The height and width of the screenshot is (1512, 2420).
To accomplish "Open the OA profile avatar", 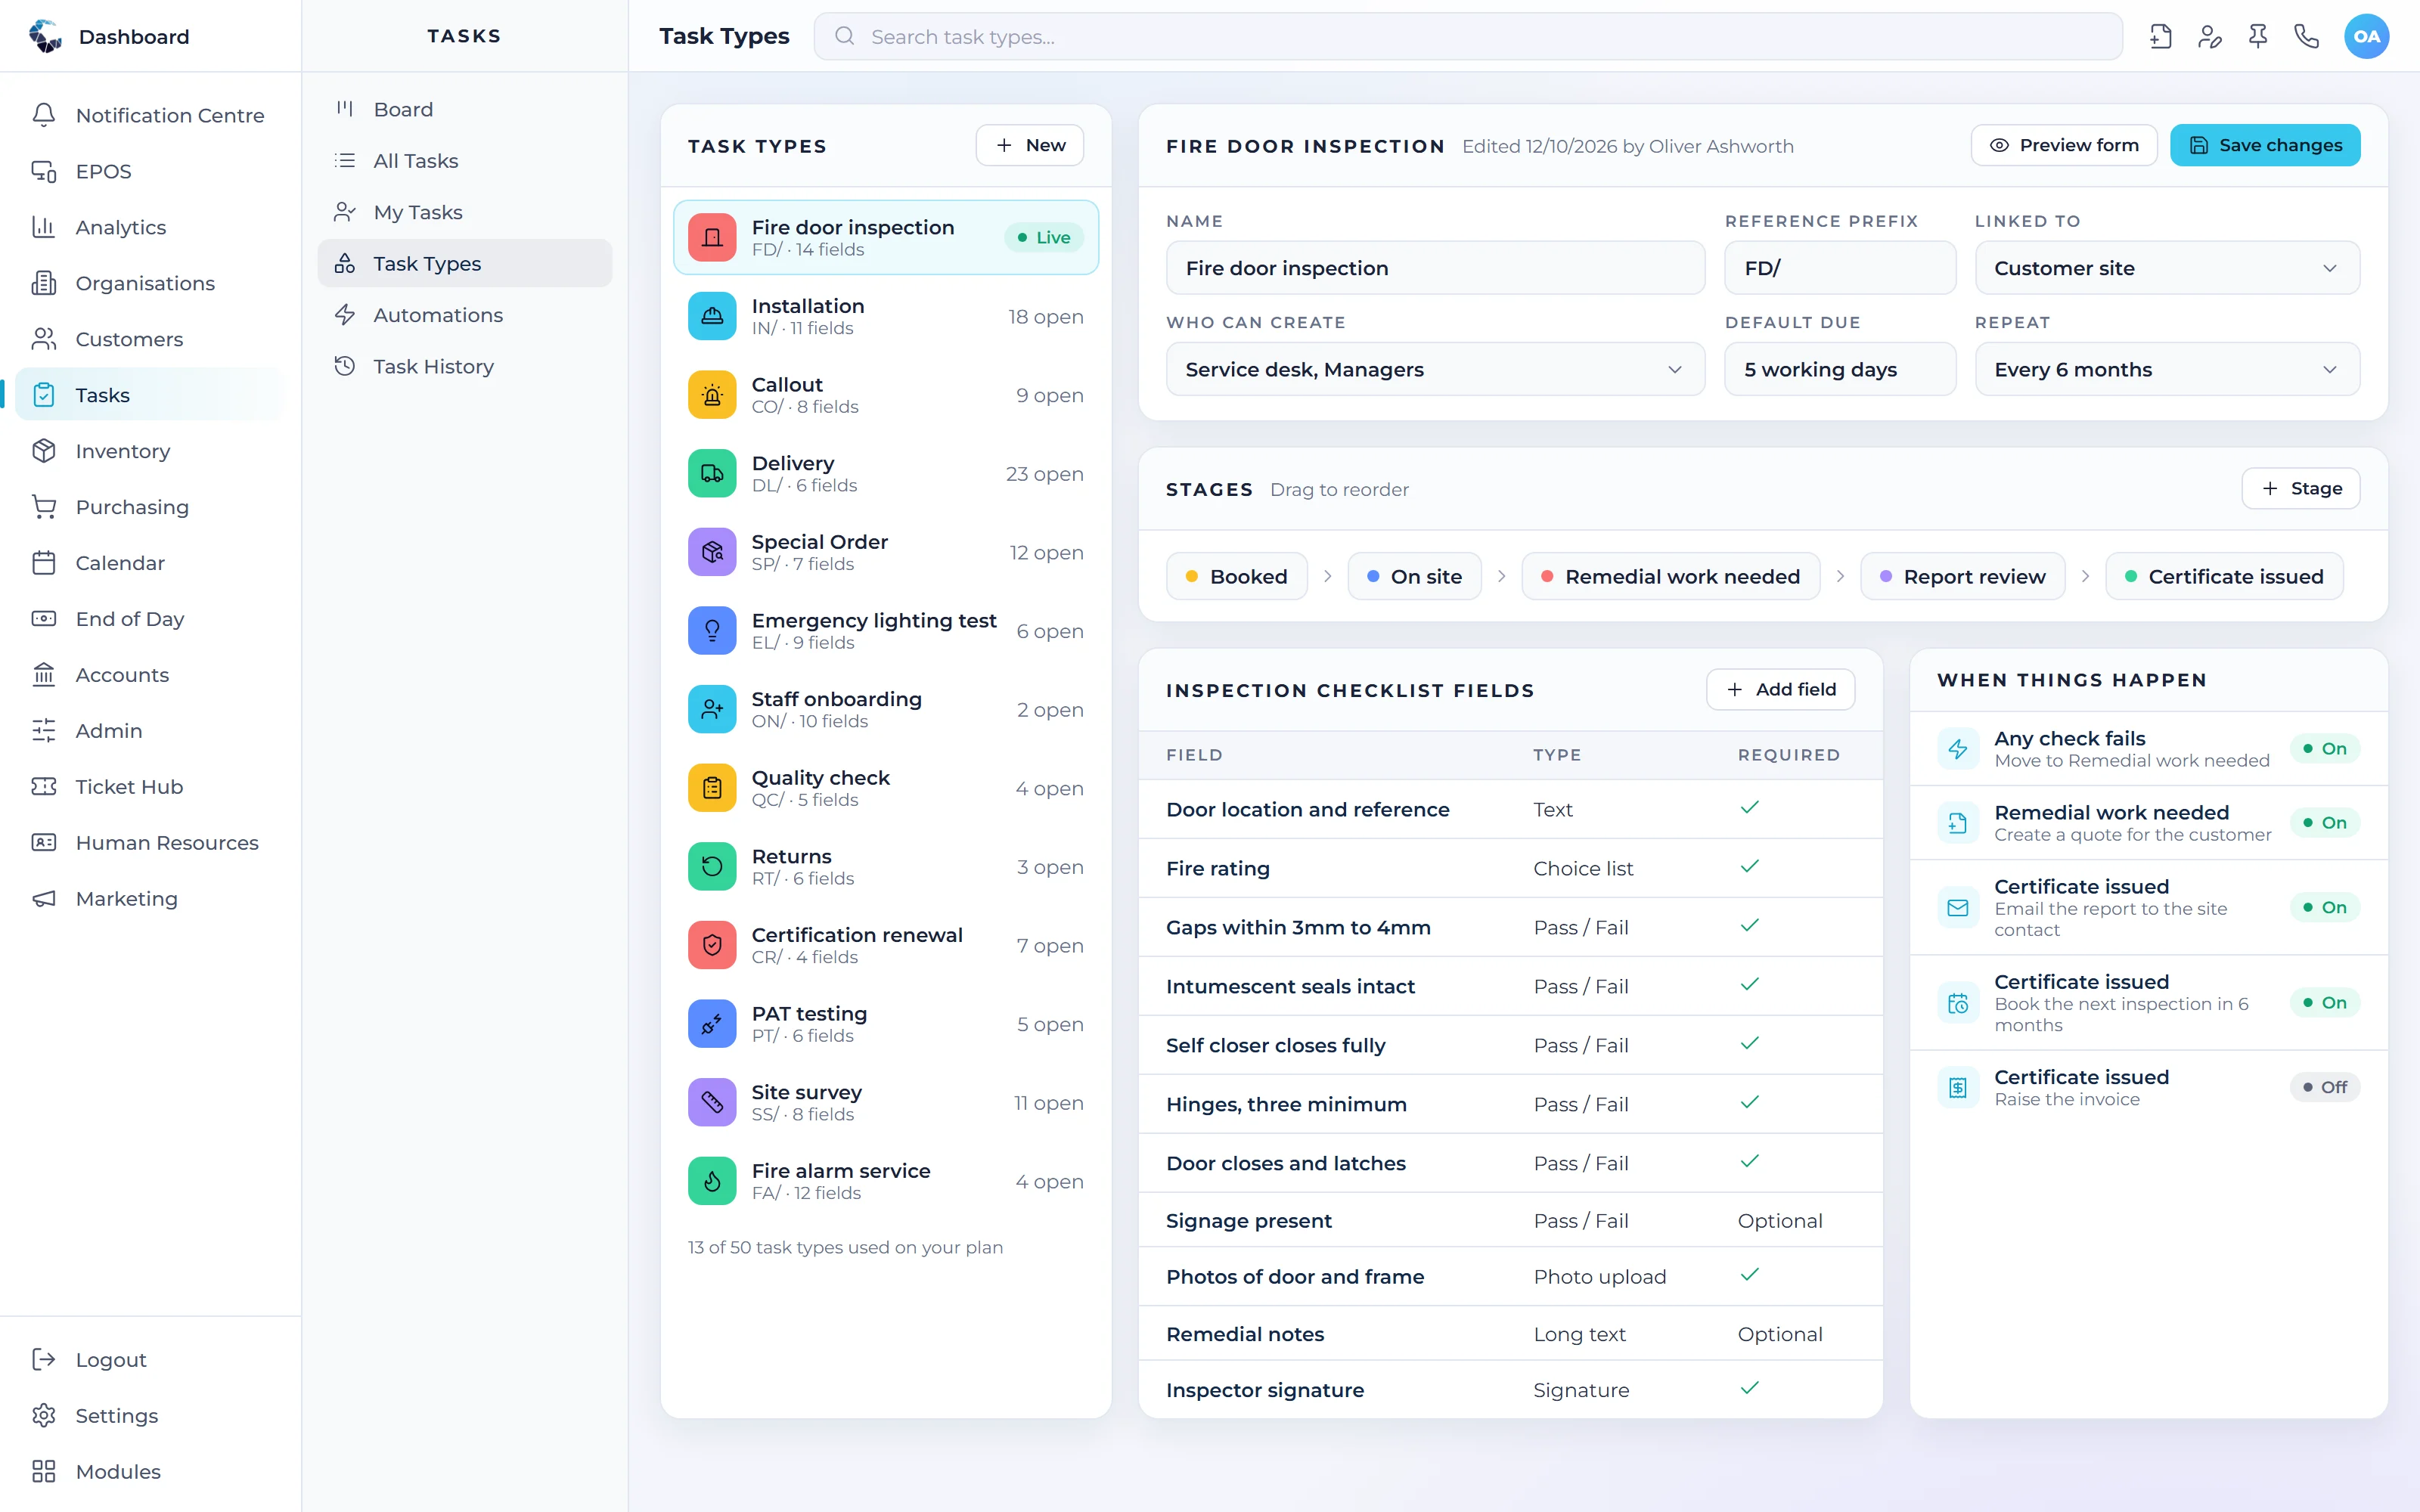I will [x=2366, y=37].
